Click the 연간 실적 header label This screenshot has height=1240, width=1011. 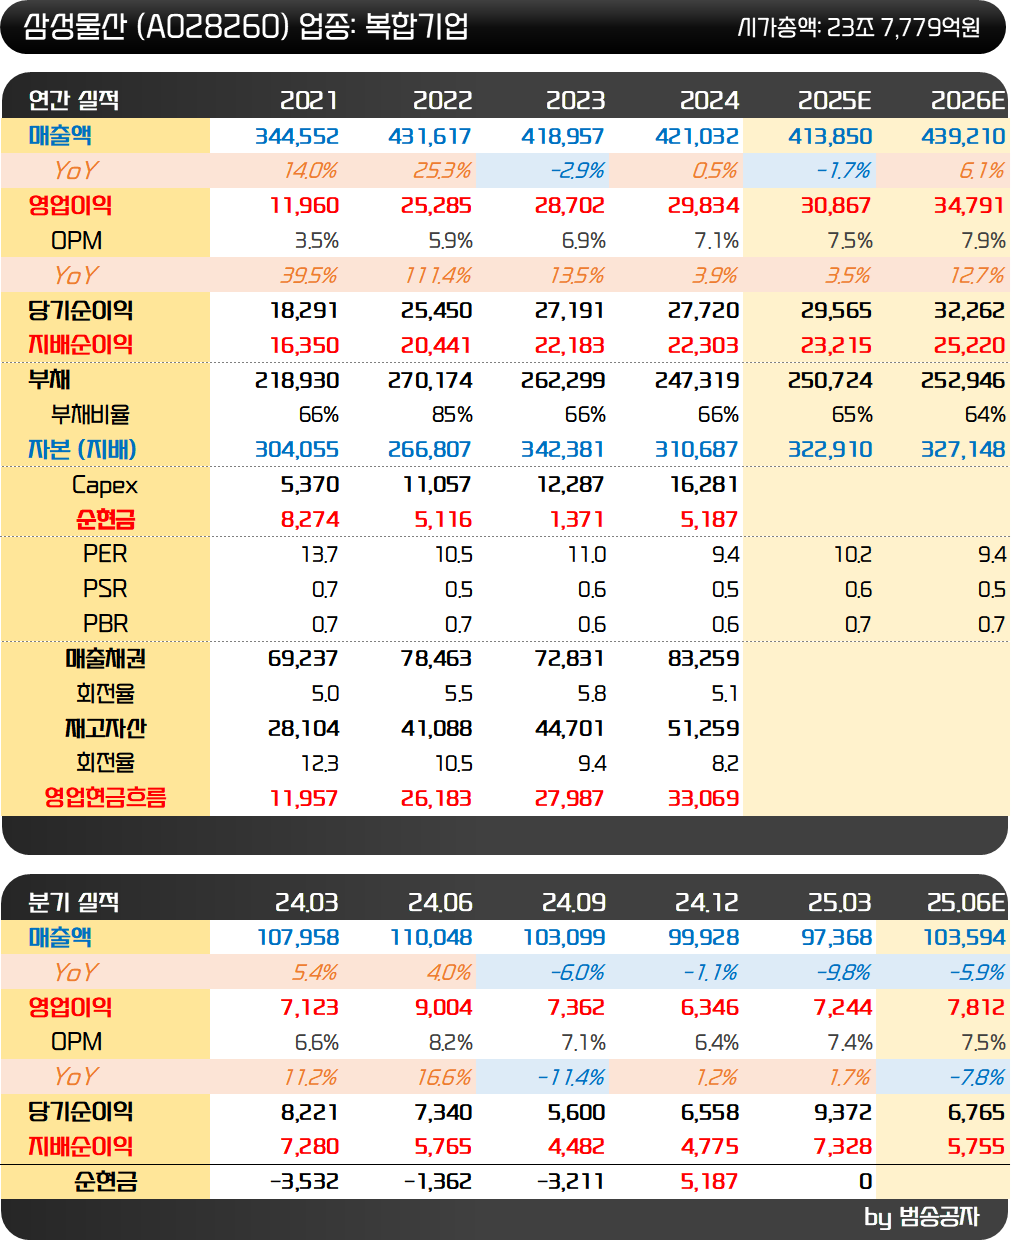click(74, 100)
